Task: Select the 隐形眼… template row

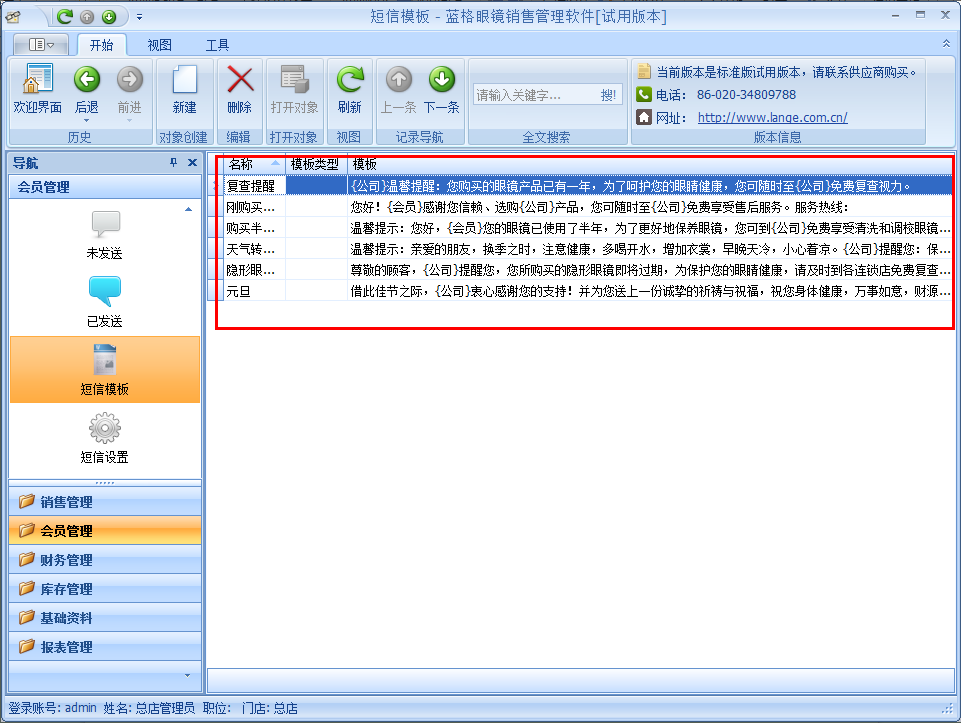Action: click(x=582, y=270)
